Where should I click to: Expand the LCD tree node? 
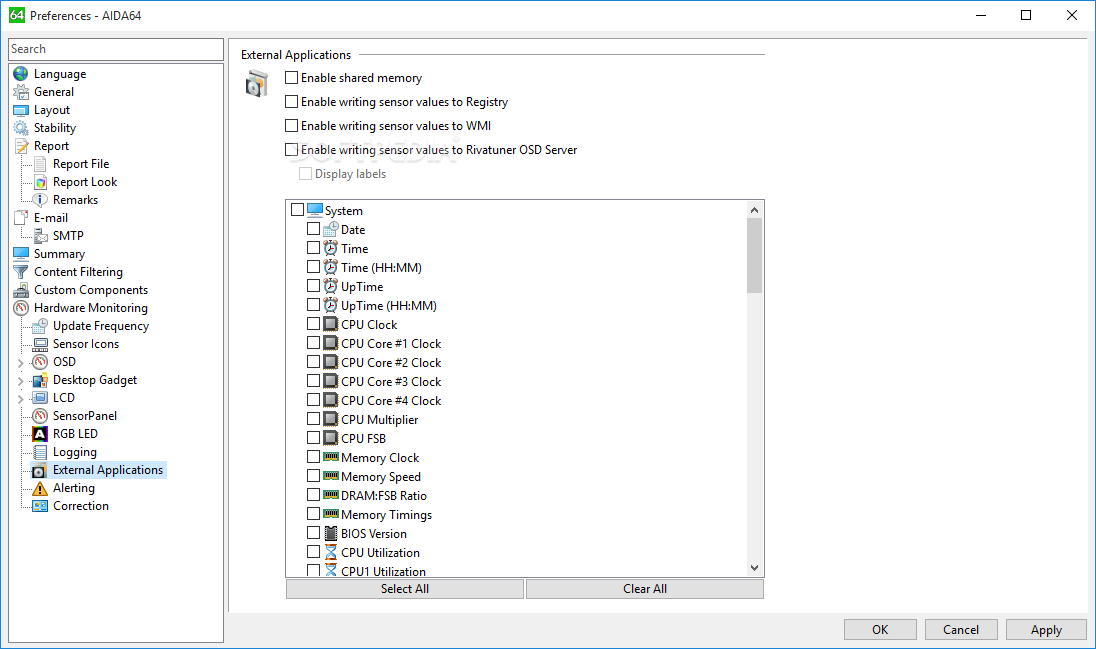pyautogui.click(x=20, y=399)
